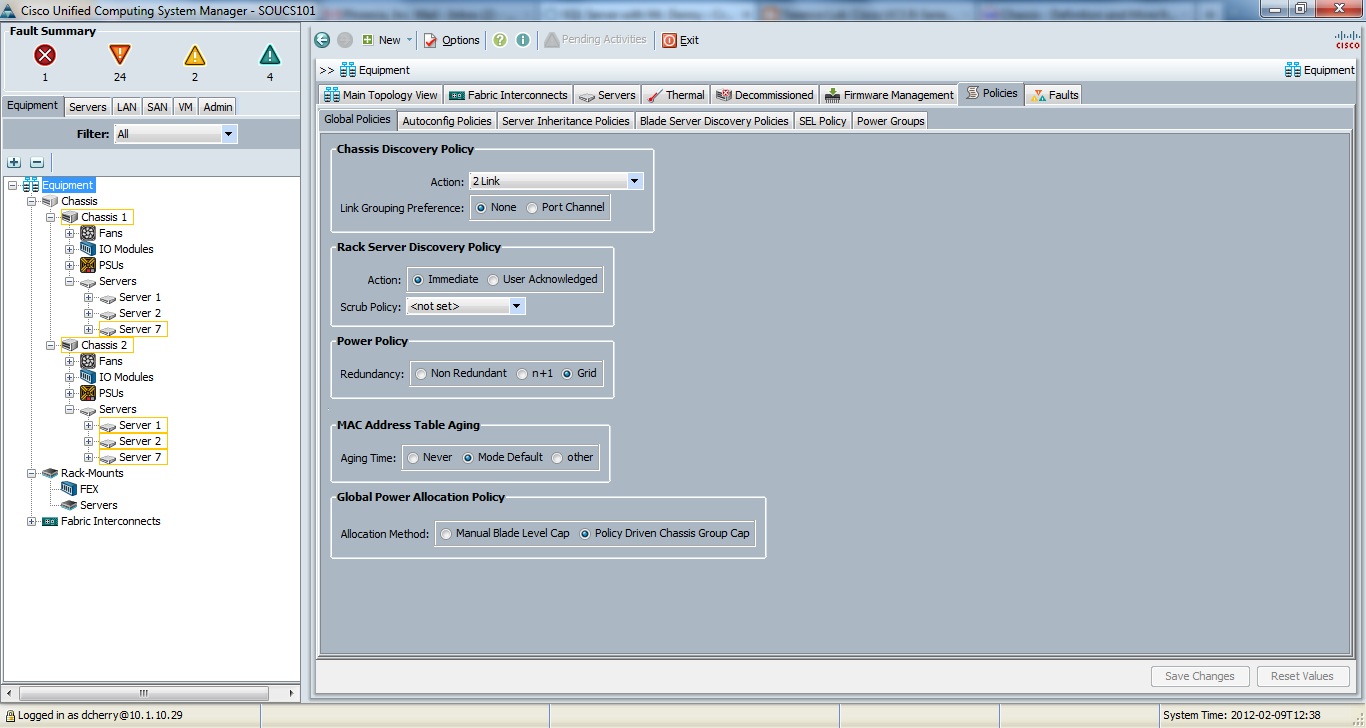The image size is (1366, 728).
Task: Click the greyed forward navigation icon
Action: click(345, 40)
